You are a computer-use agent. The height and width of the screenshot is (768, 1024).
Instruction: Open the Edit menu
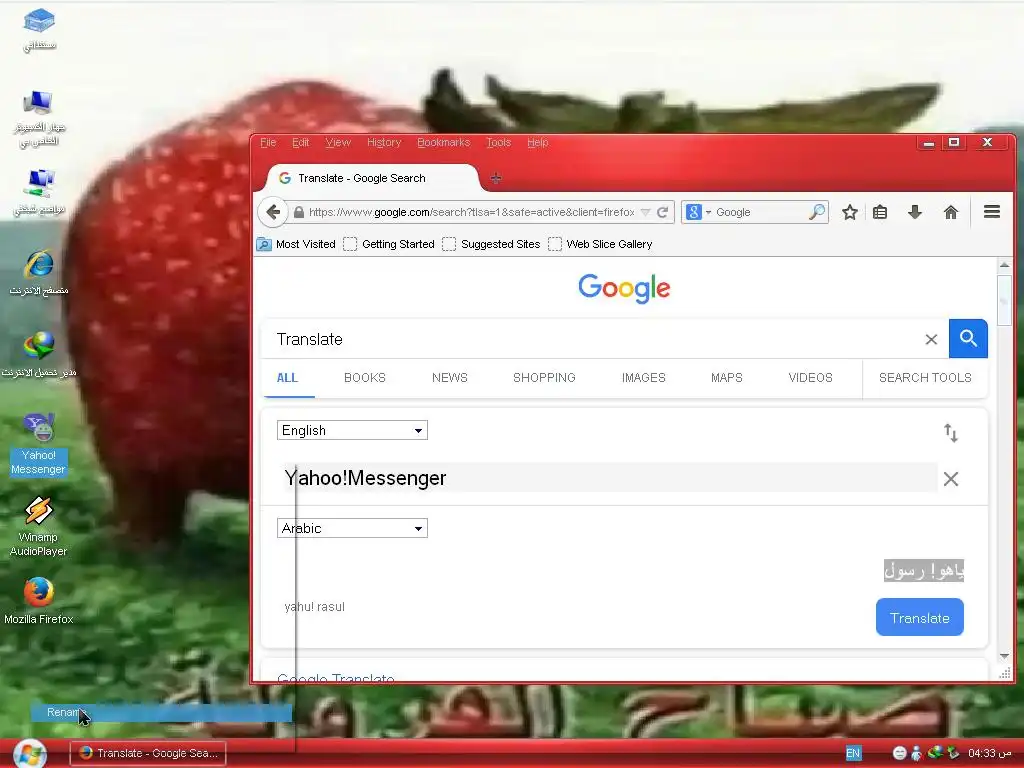pyautogui.click(x=300, y=142)
